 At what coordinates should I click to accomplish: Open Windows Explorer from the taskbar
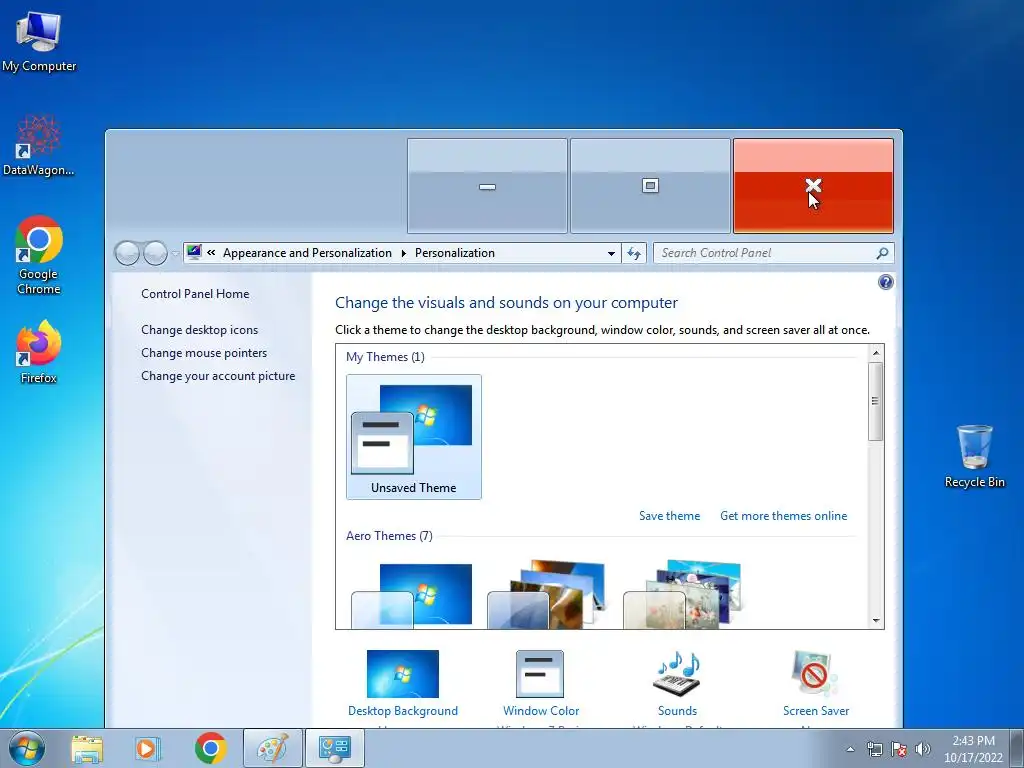coord(87,748)
